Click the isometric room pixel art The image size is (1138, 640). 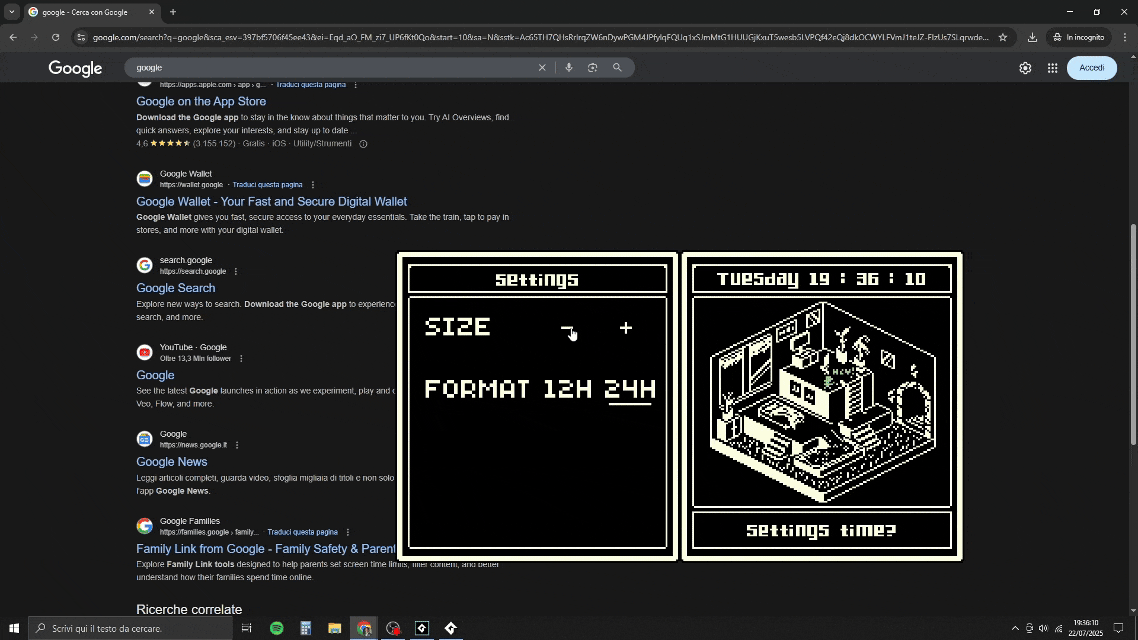click(822, 402)
